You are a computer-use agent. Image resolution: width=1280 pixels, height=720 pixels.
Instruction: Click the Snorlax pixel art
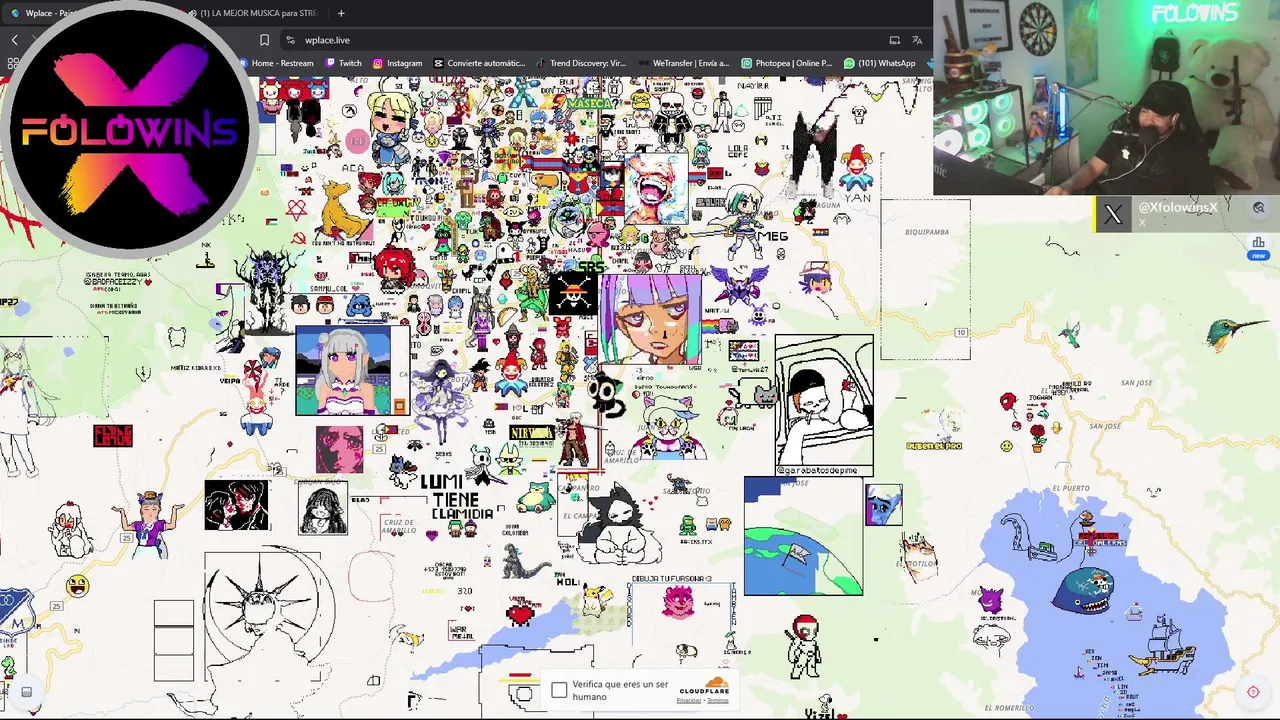536,495
